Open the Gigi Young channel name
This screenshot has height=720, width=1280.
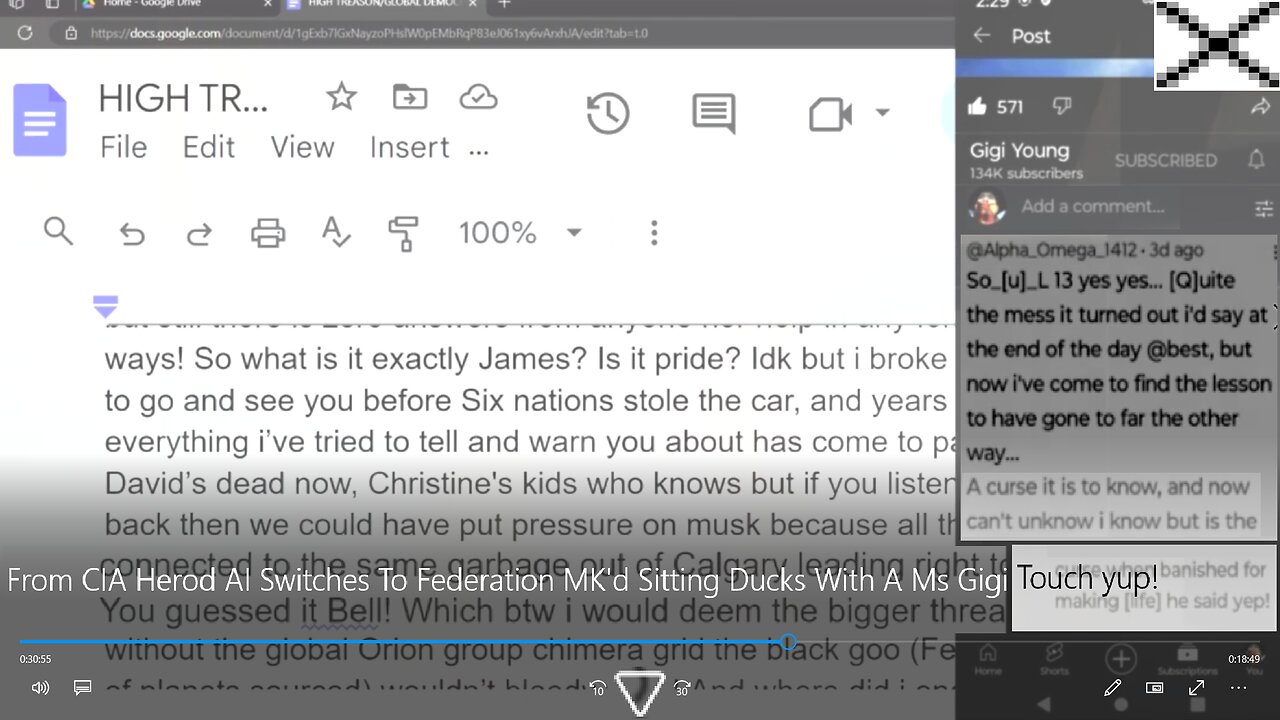1019,151
